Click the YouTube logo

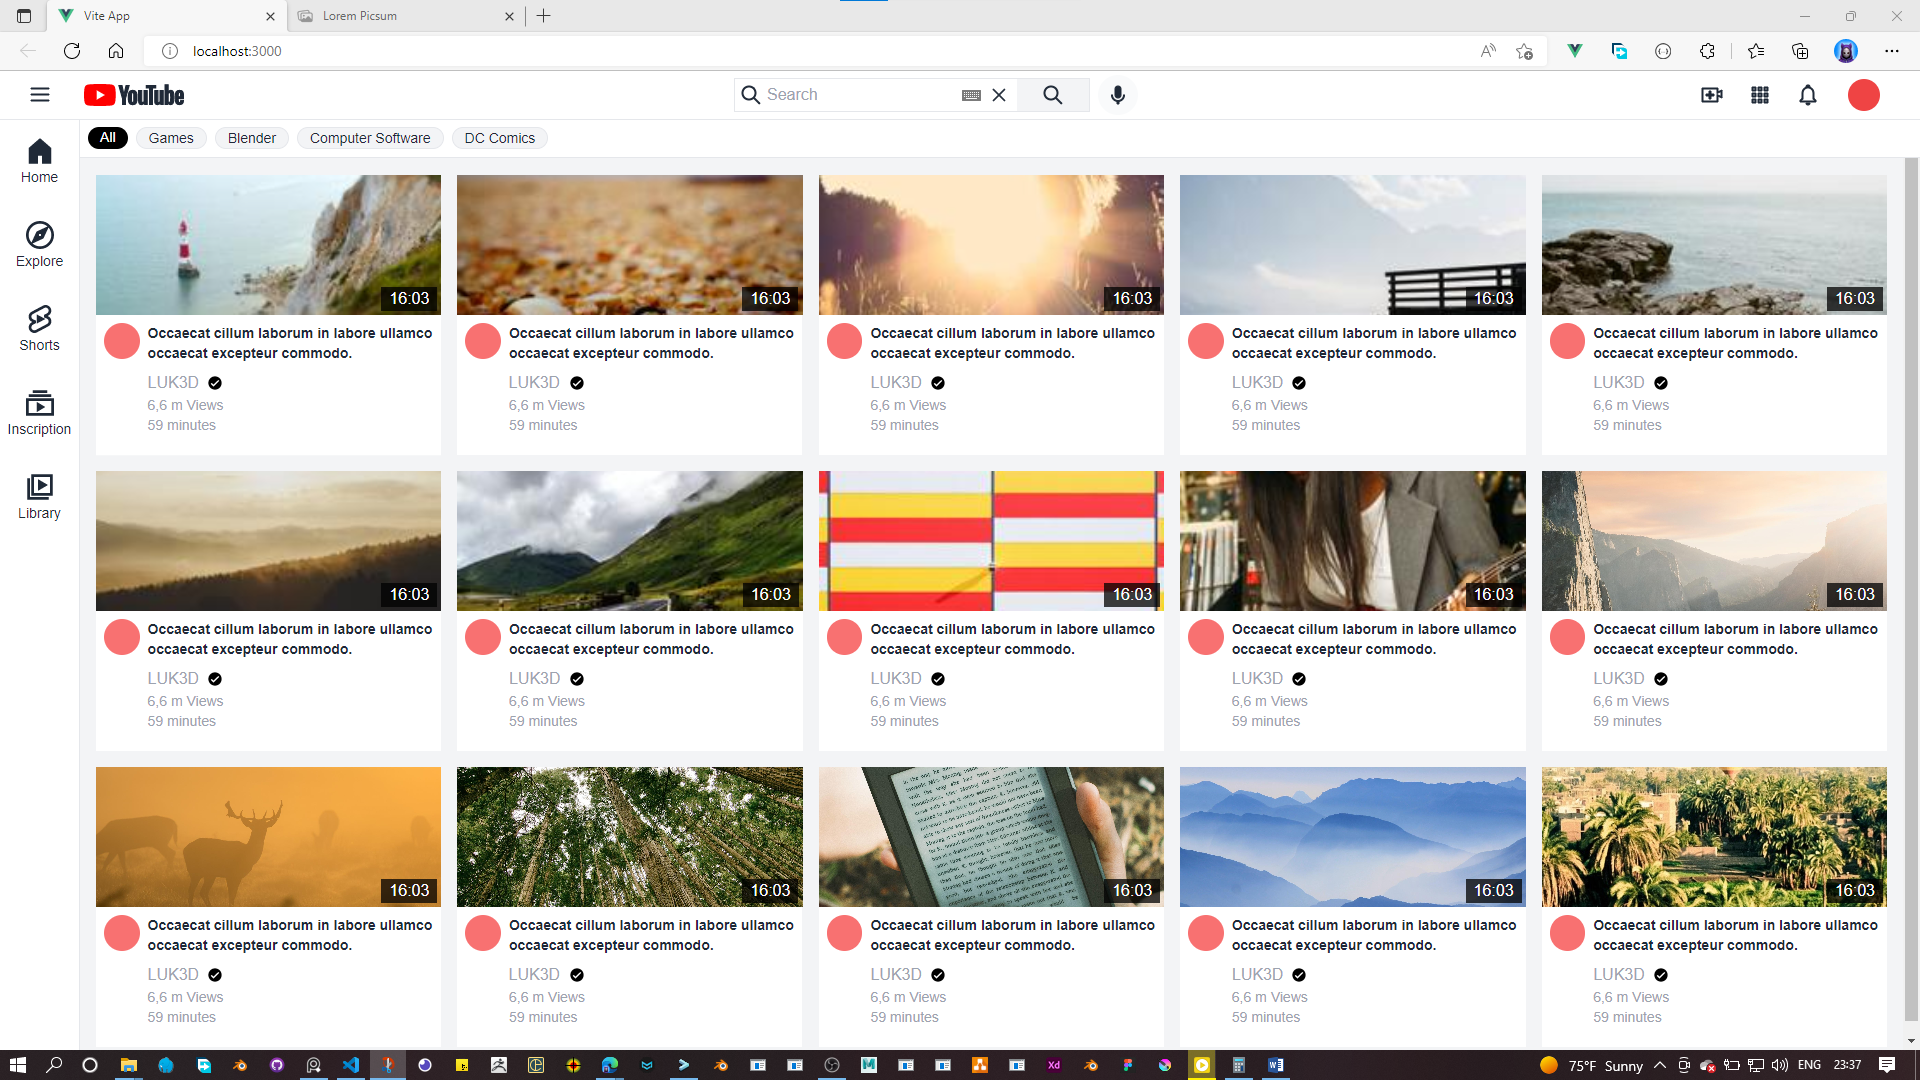coord(134,95)
